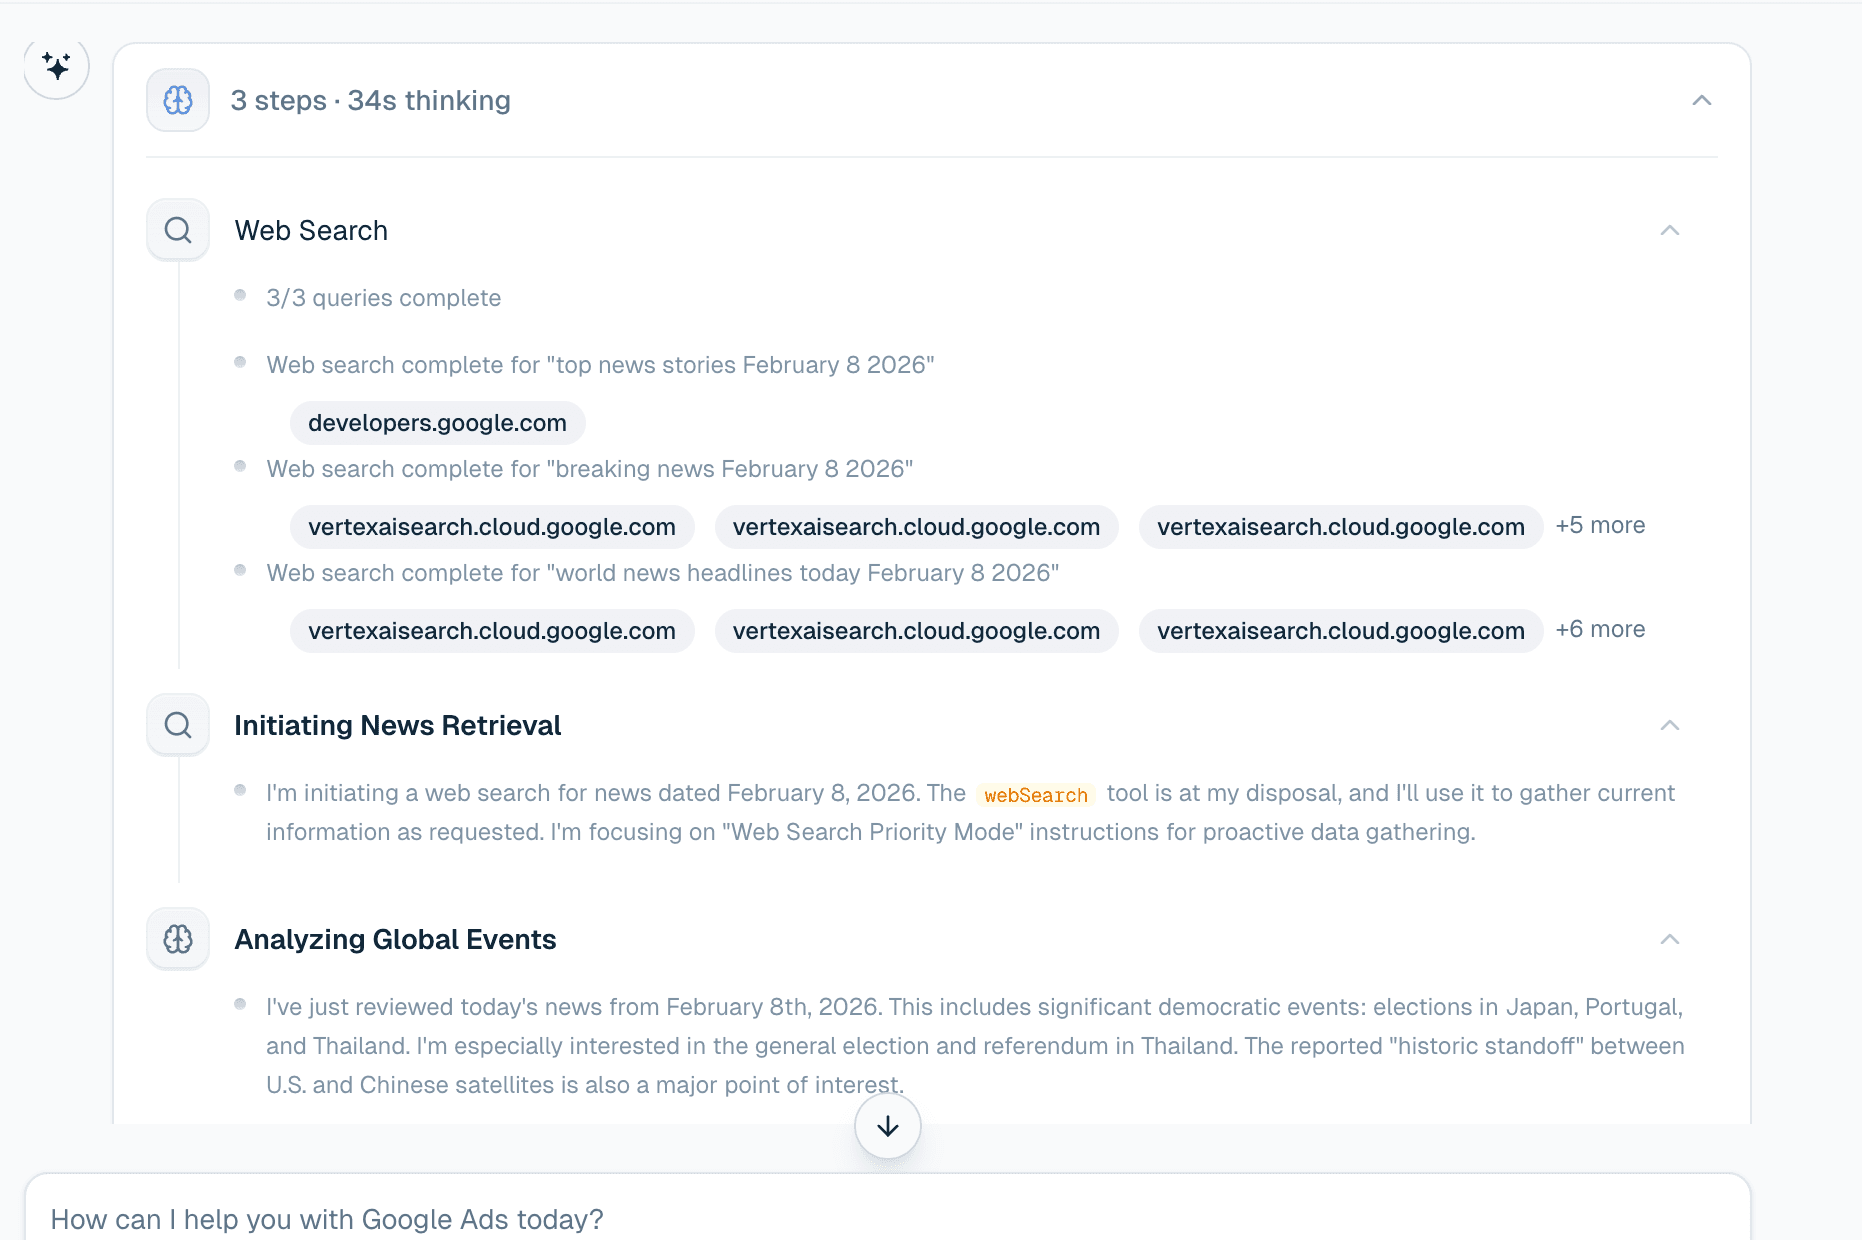Click the Web Search magnifier icon
1862x1240 pixels.
[x=178, y=230]
